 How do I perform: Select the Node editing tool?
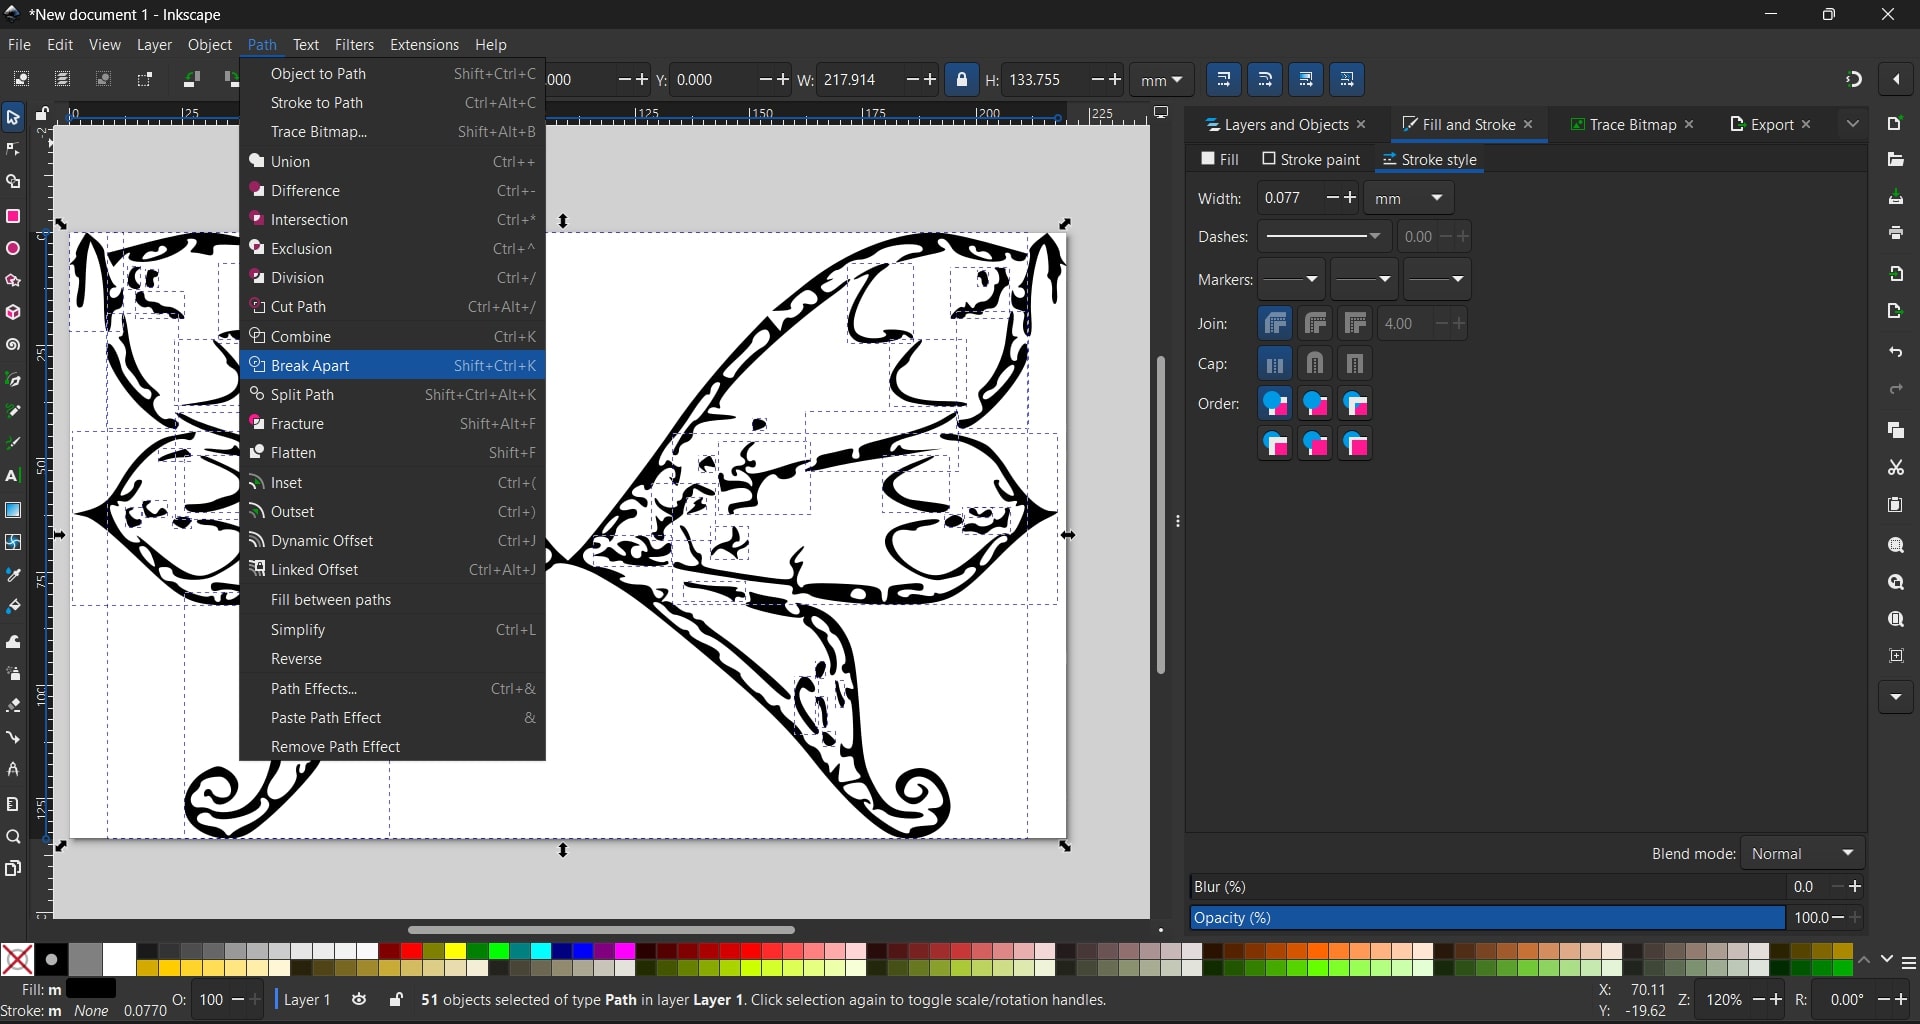13,150
